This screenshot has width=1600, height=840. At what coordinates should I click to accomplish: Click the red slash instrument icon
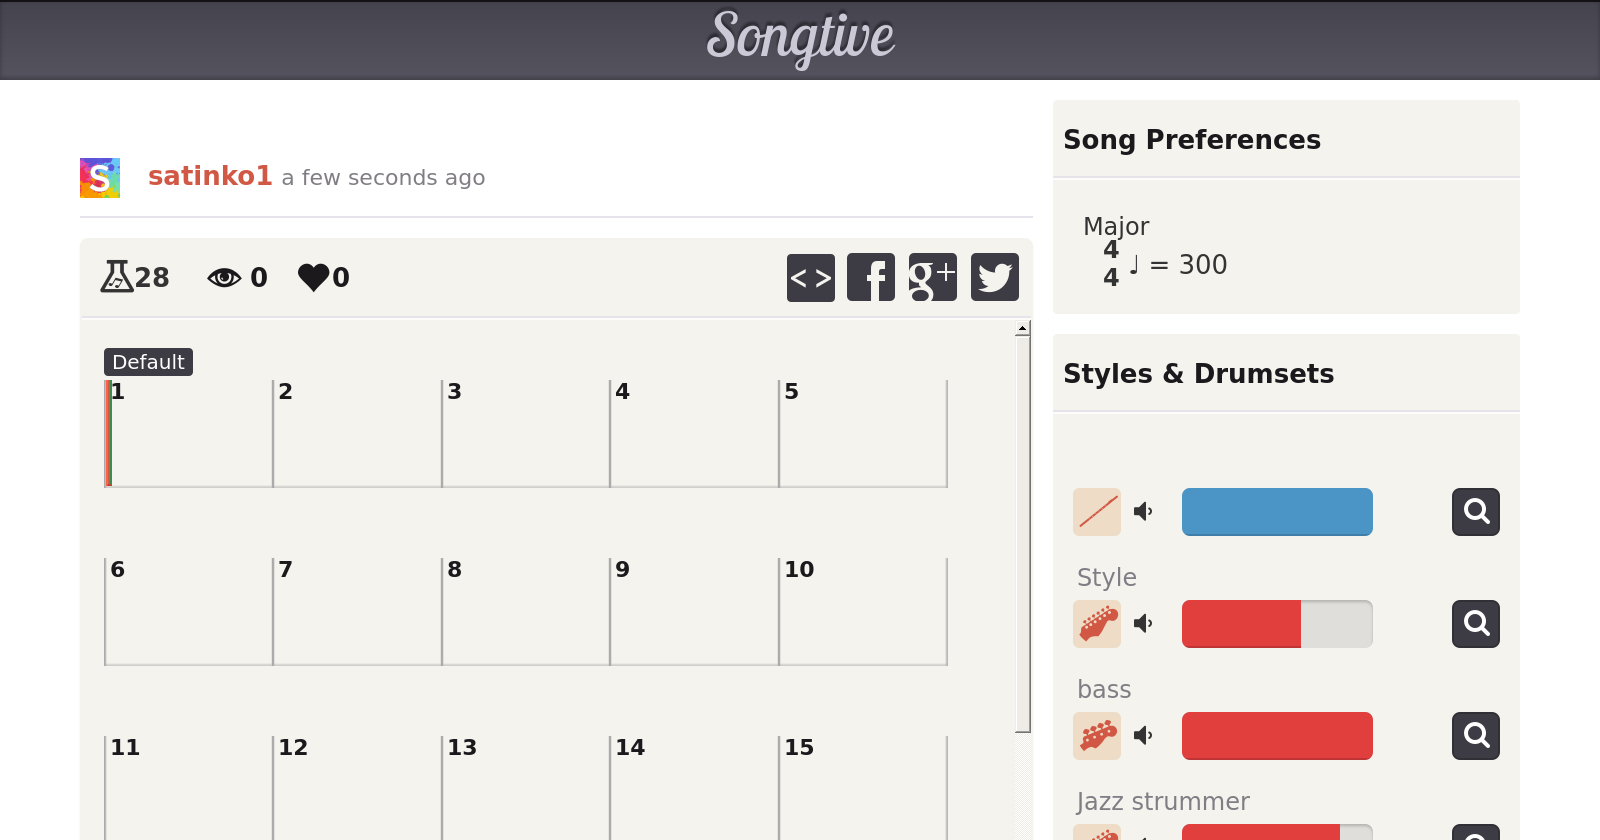[x=1097, y=512]
